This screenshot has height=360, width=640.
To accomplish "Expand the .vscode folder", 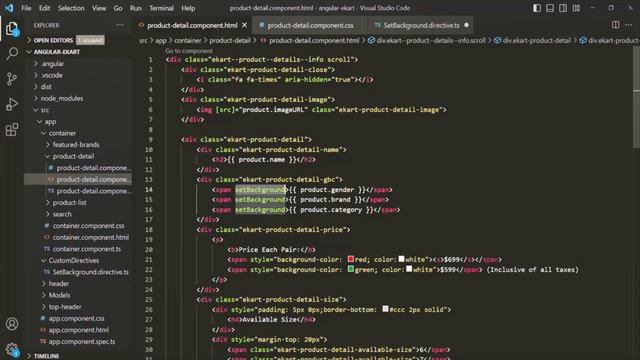I will click(52, 75).
